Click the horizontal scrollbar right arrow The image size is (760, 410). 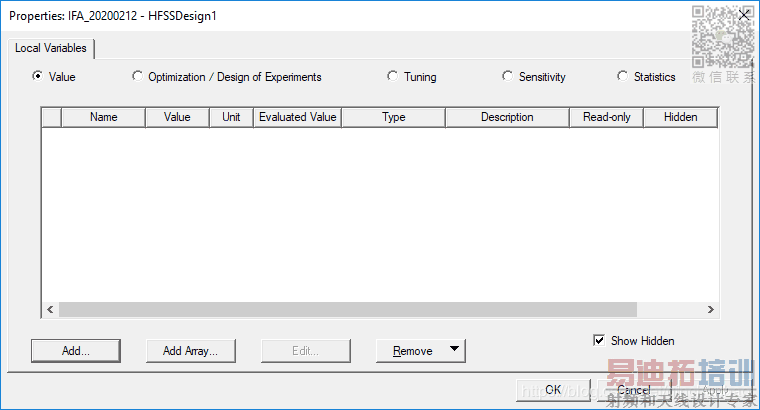point(711,309)
